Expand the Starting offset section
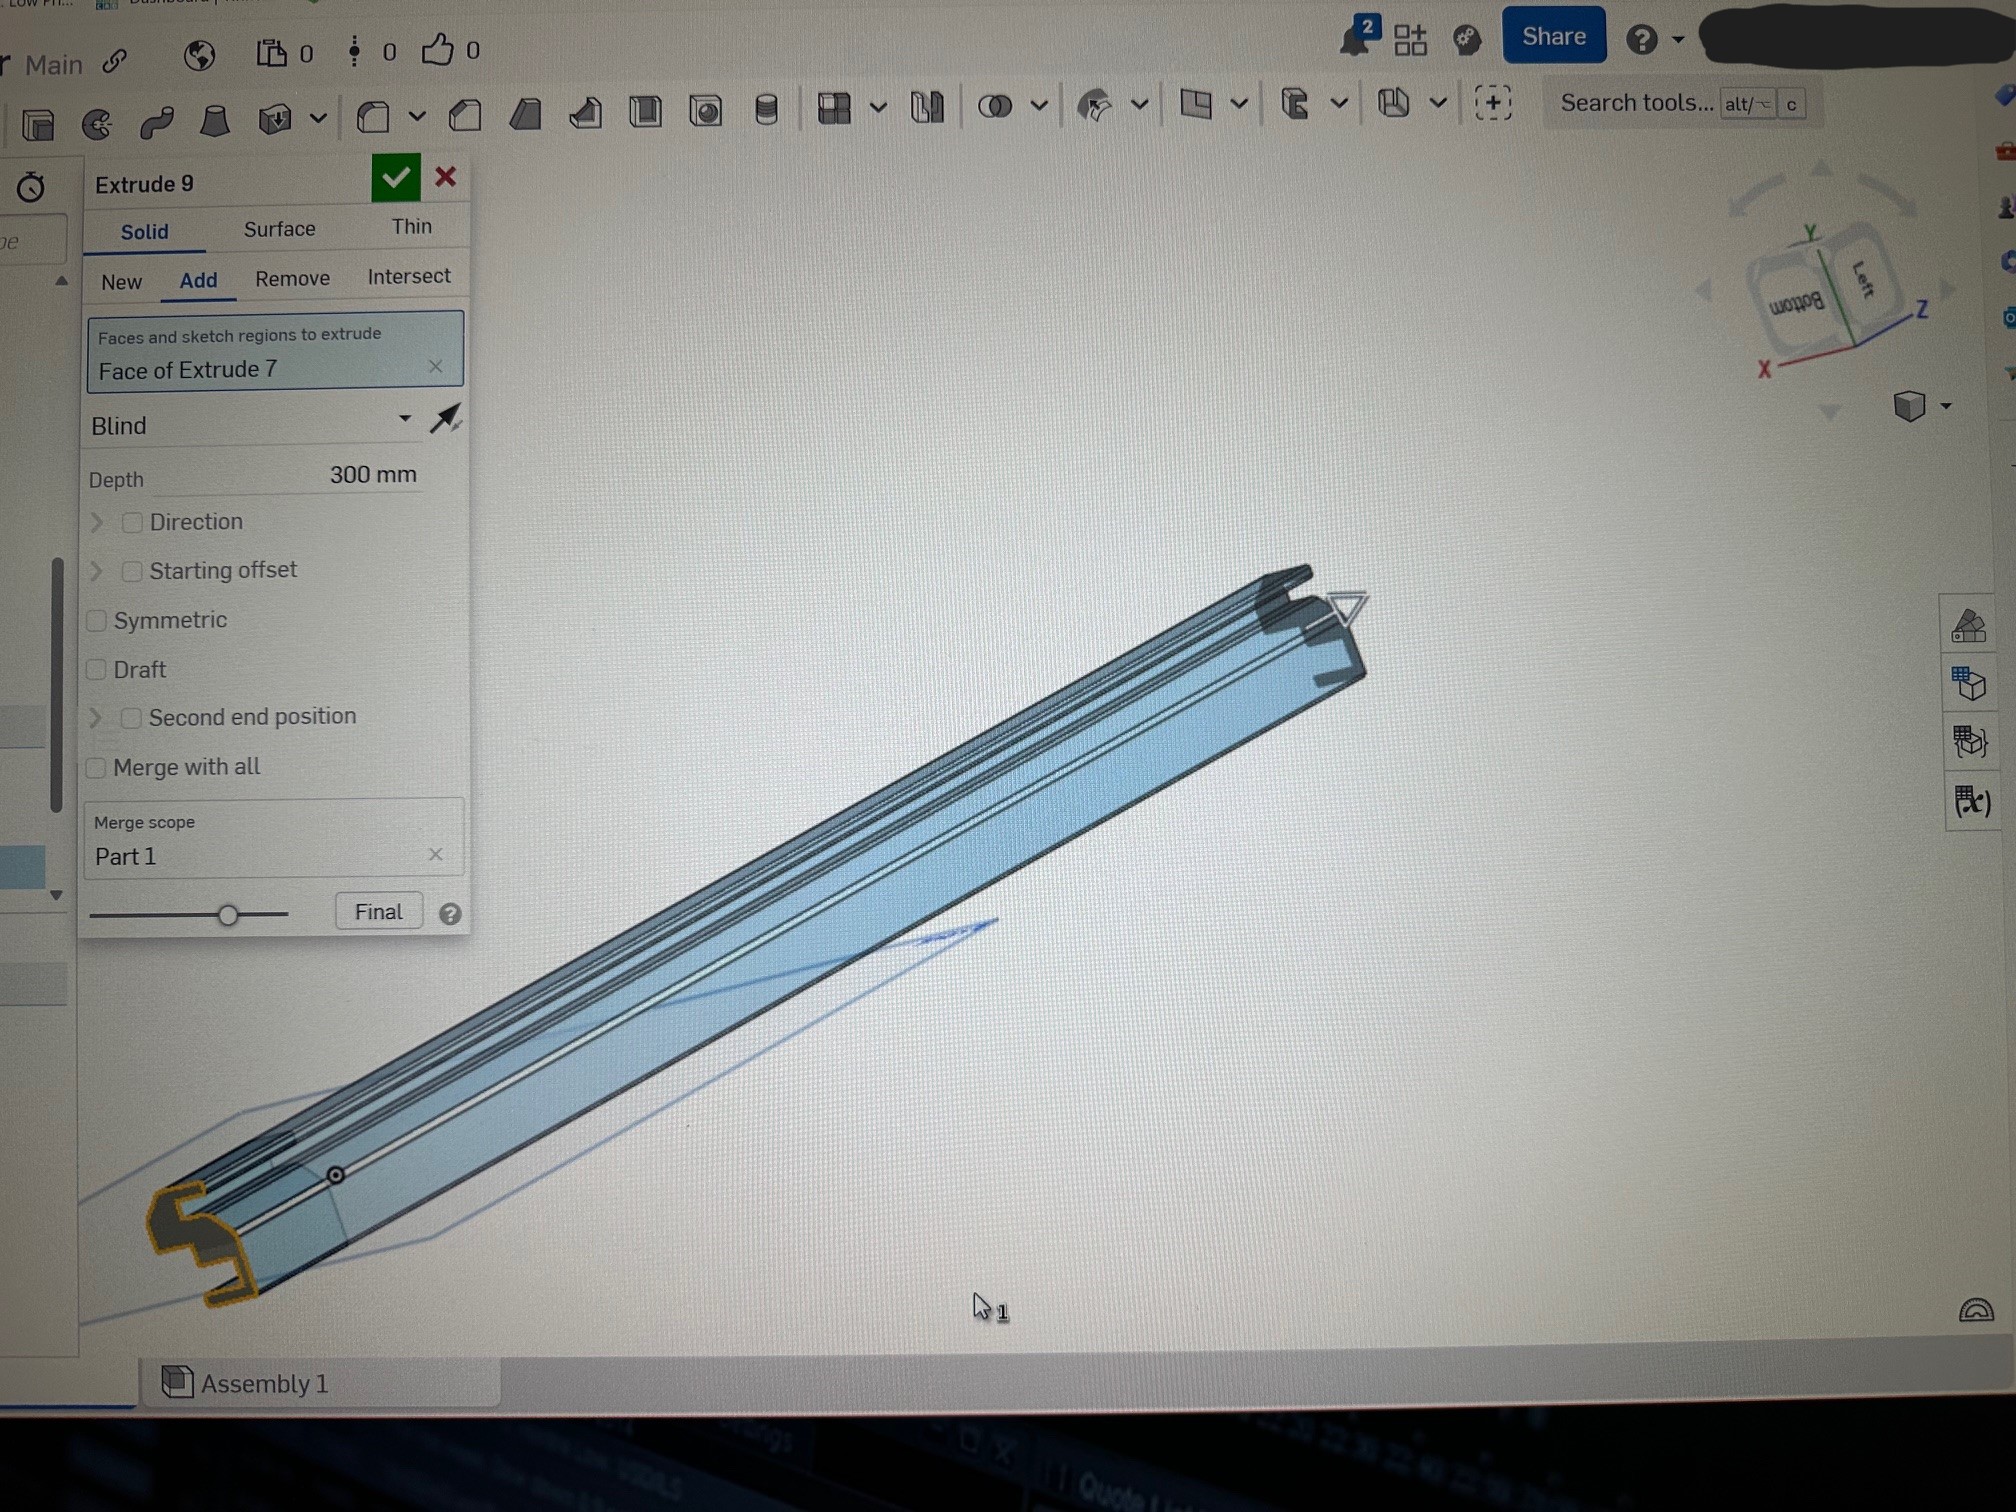This screenshot has width=2016, height=1512. coord(97,571)
